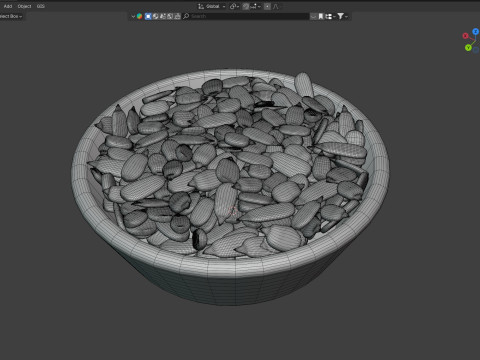Open the Select Box tool dropdown
Screen dimensions: 480x360
click(11, 16)
